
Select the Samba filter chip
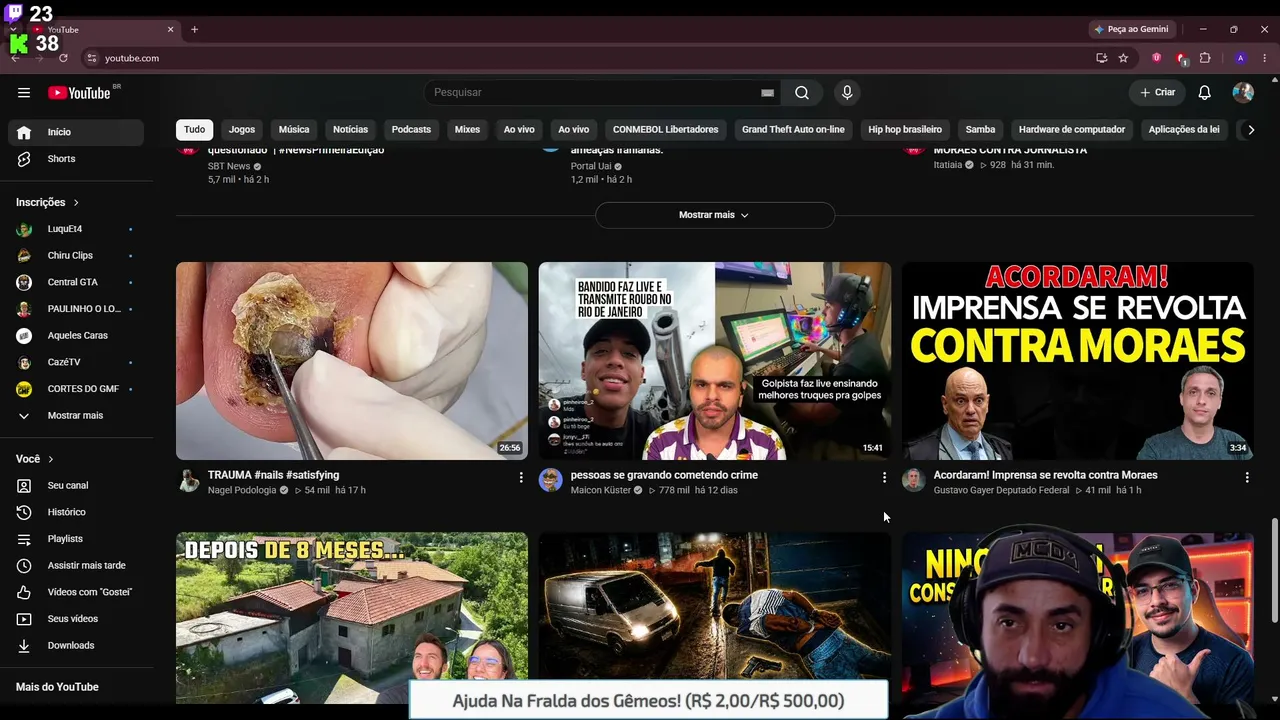(x=980, y=130)
